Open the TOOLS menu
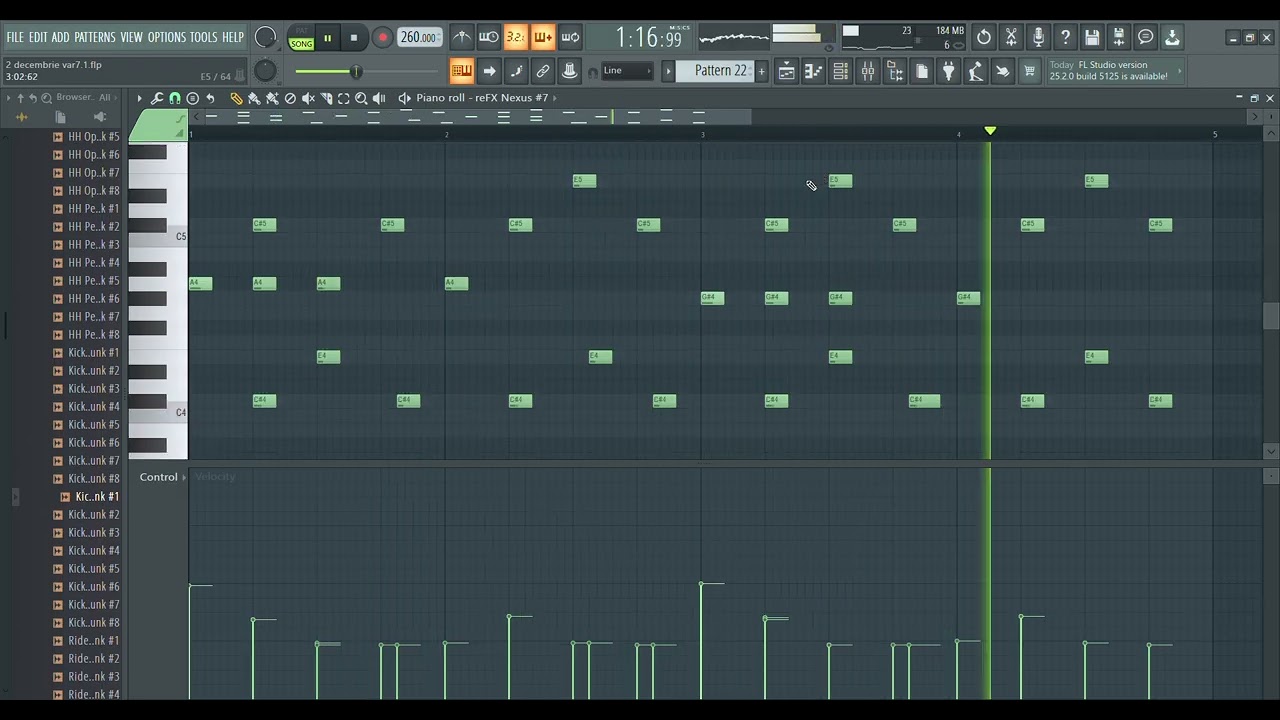 (x=204, y=38)
